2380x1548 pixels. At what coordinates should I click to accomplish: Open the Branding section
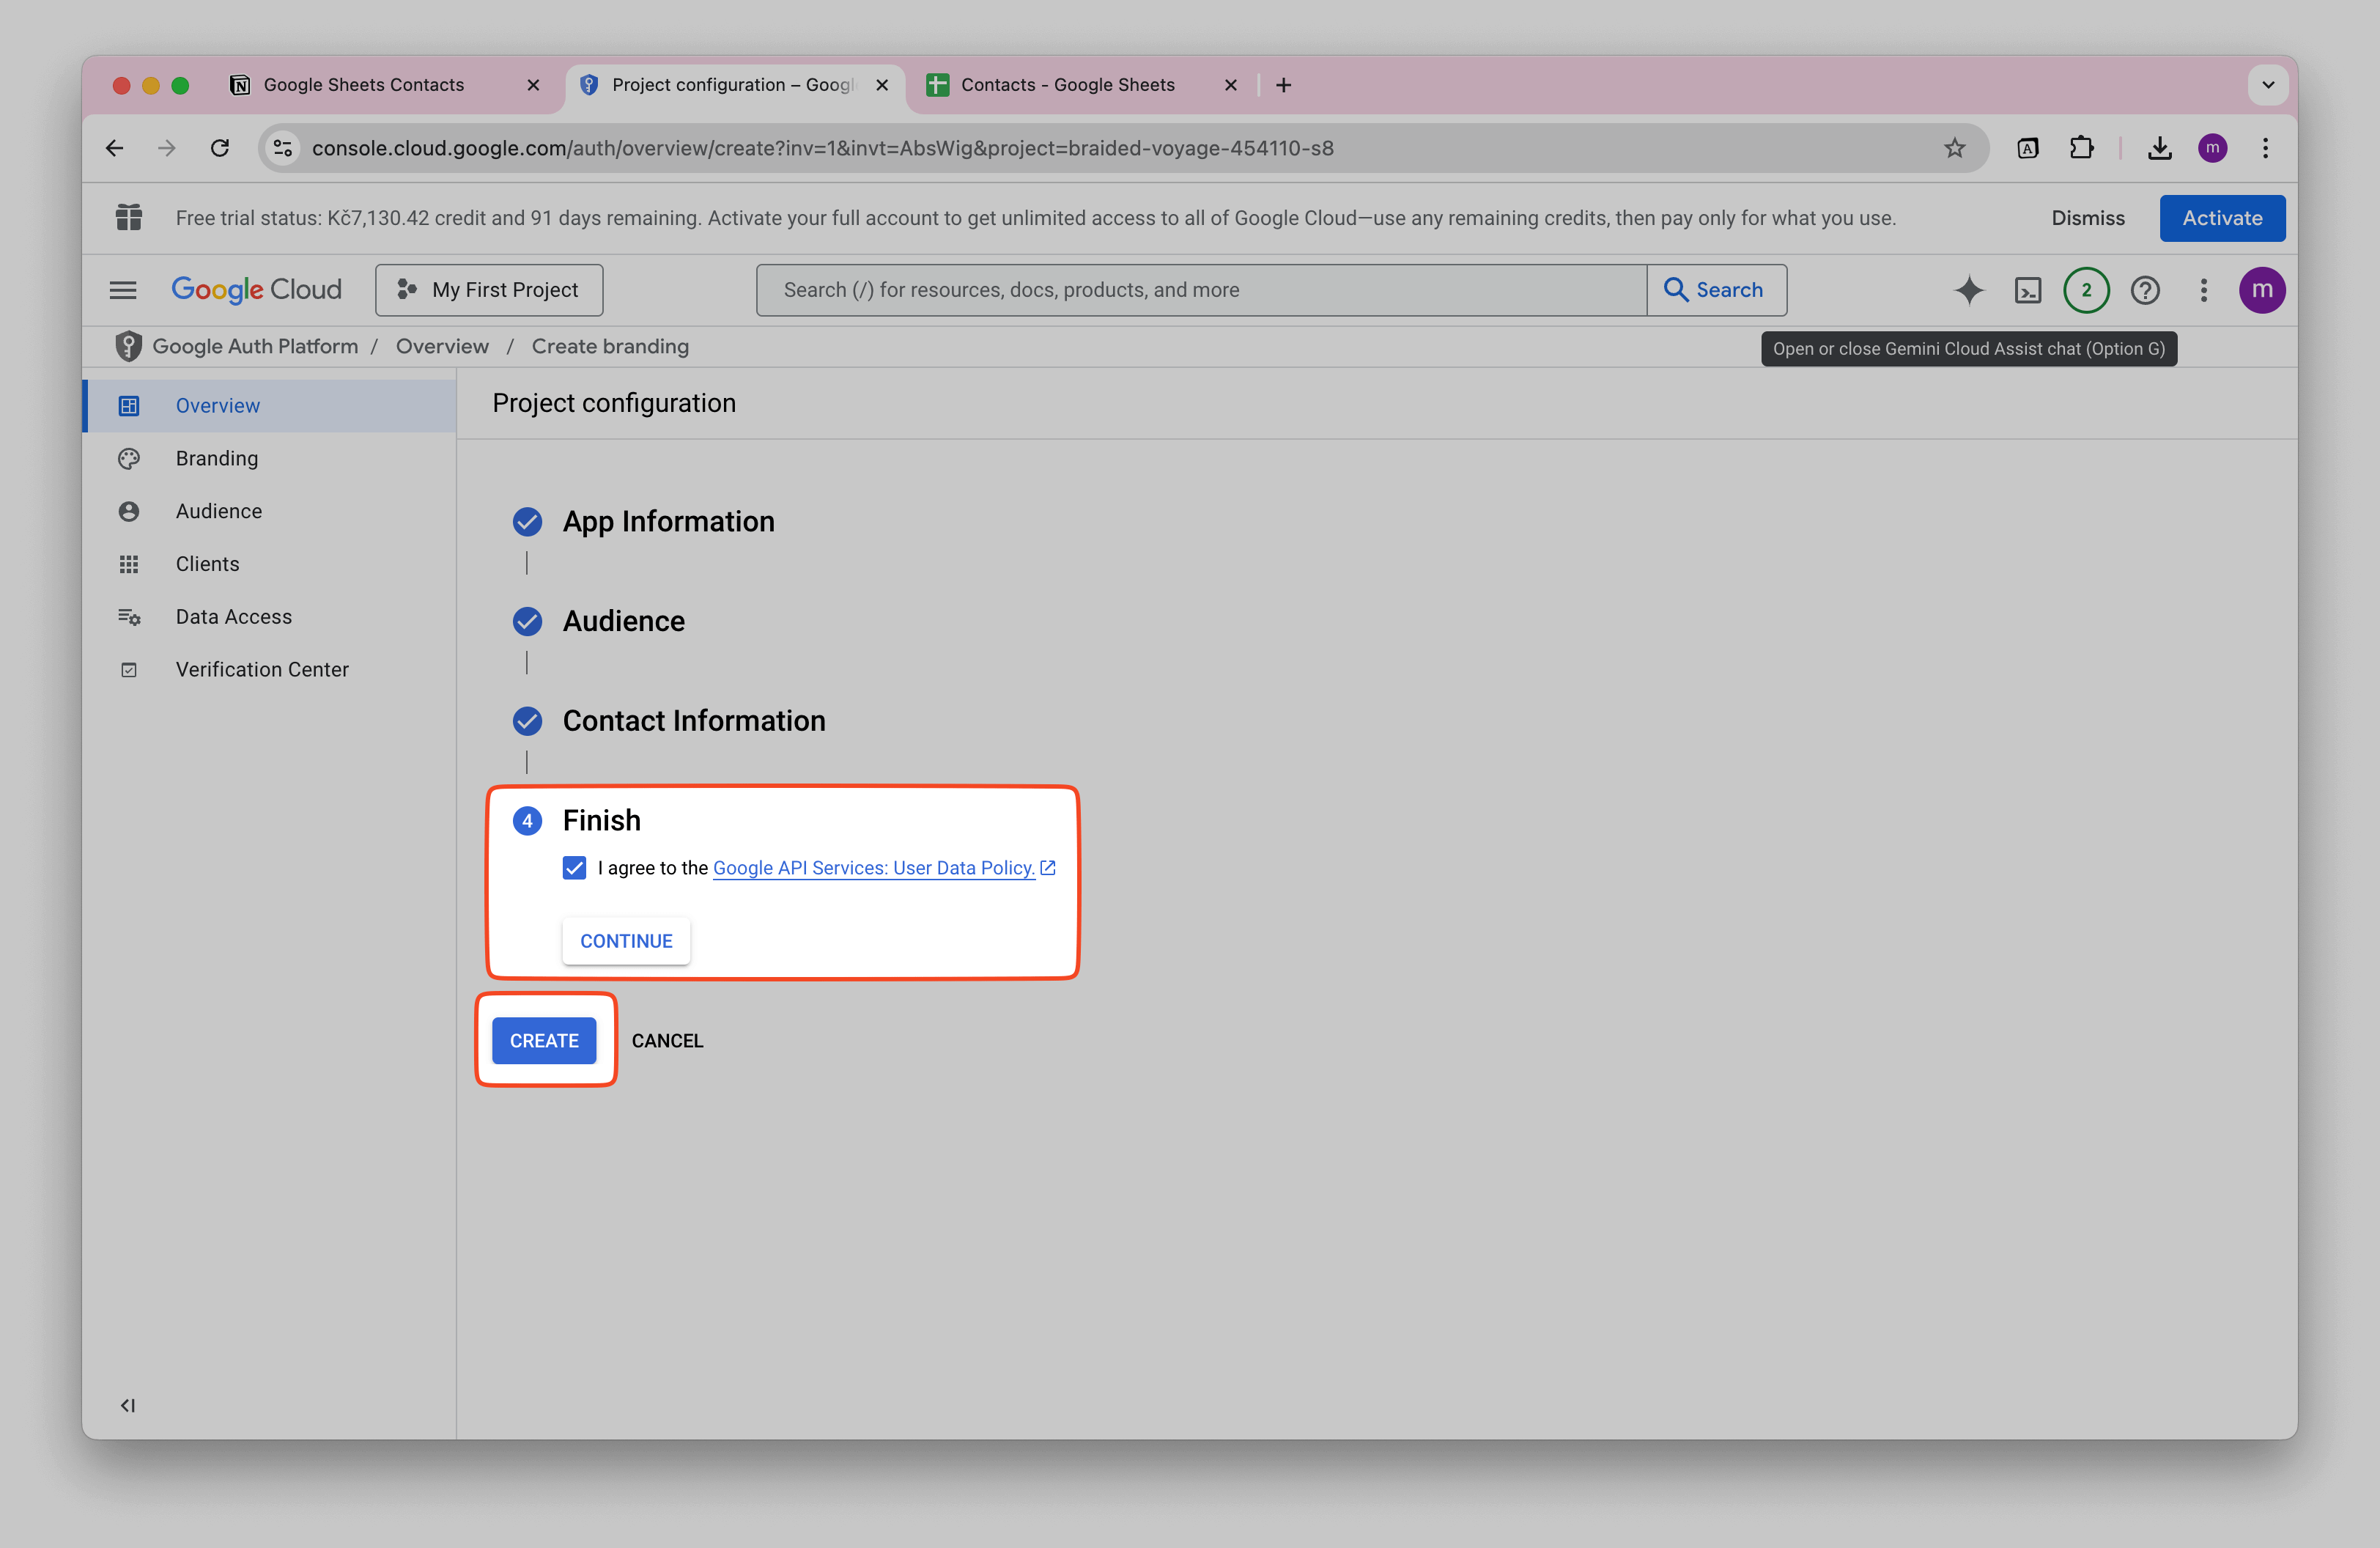pos(216,458)
